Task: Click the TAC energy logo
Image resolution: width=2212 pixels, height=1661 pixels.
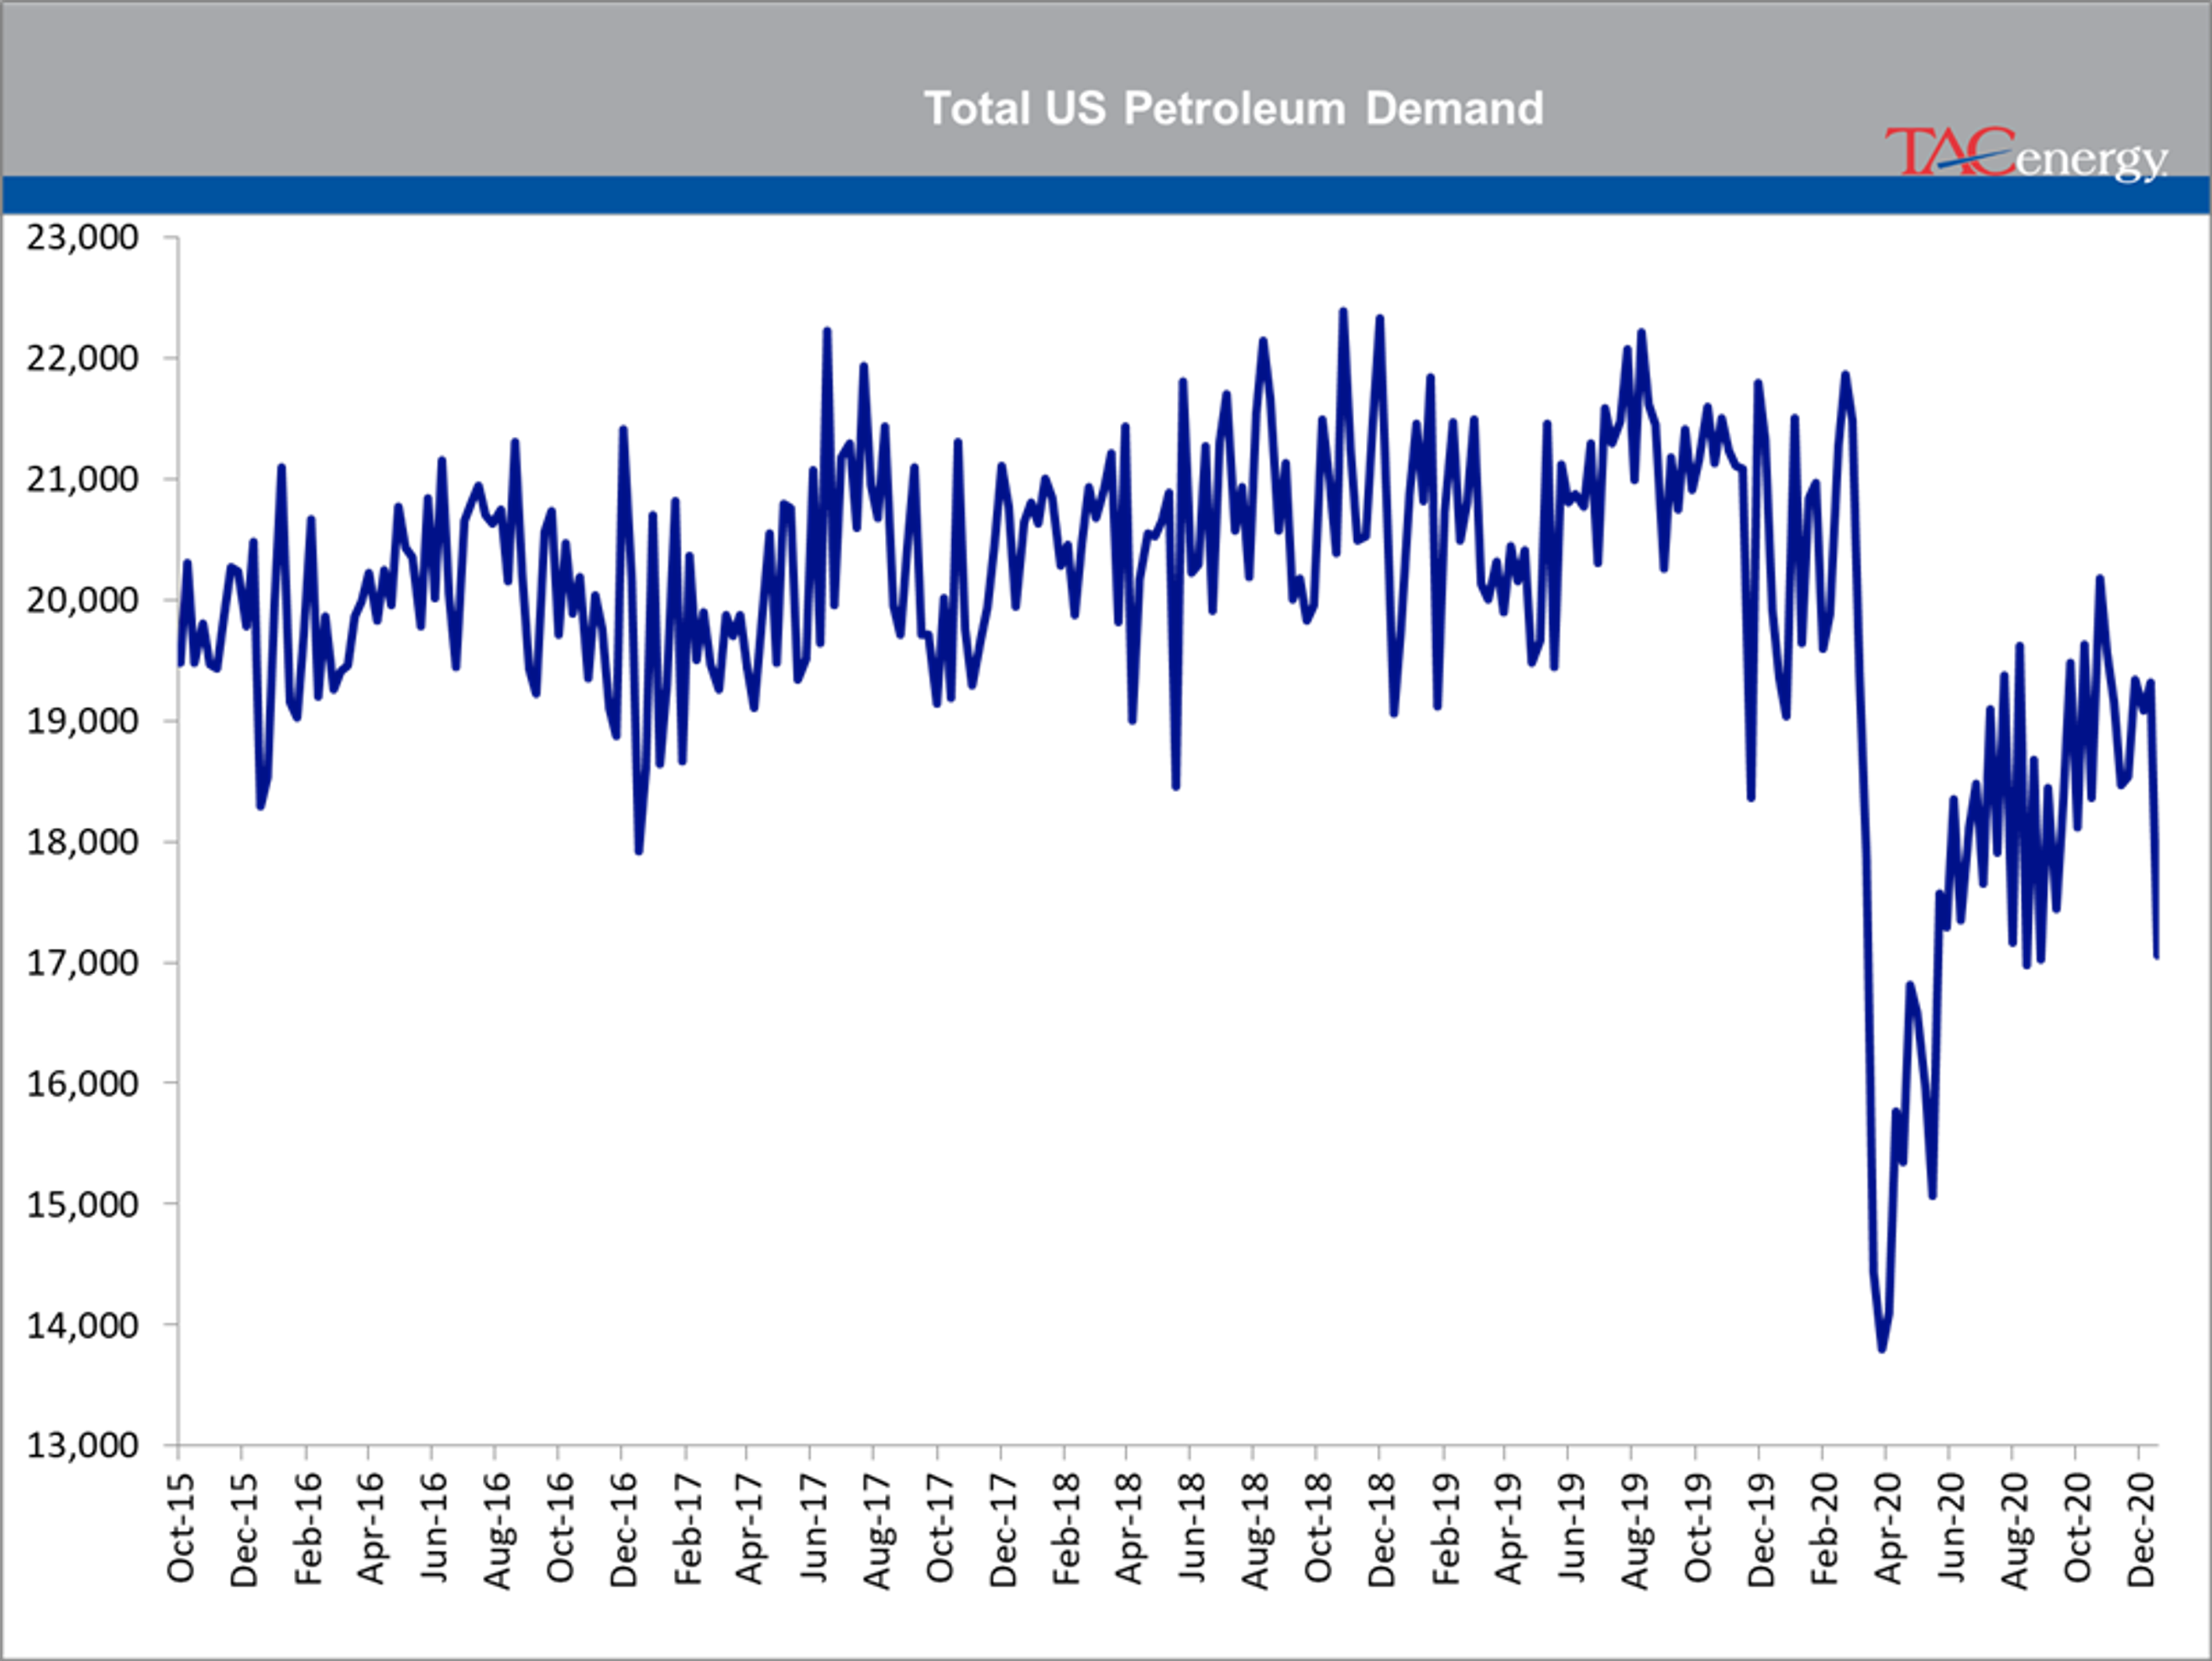Action: pyautogui.click(x=2026, y=155)
